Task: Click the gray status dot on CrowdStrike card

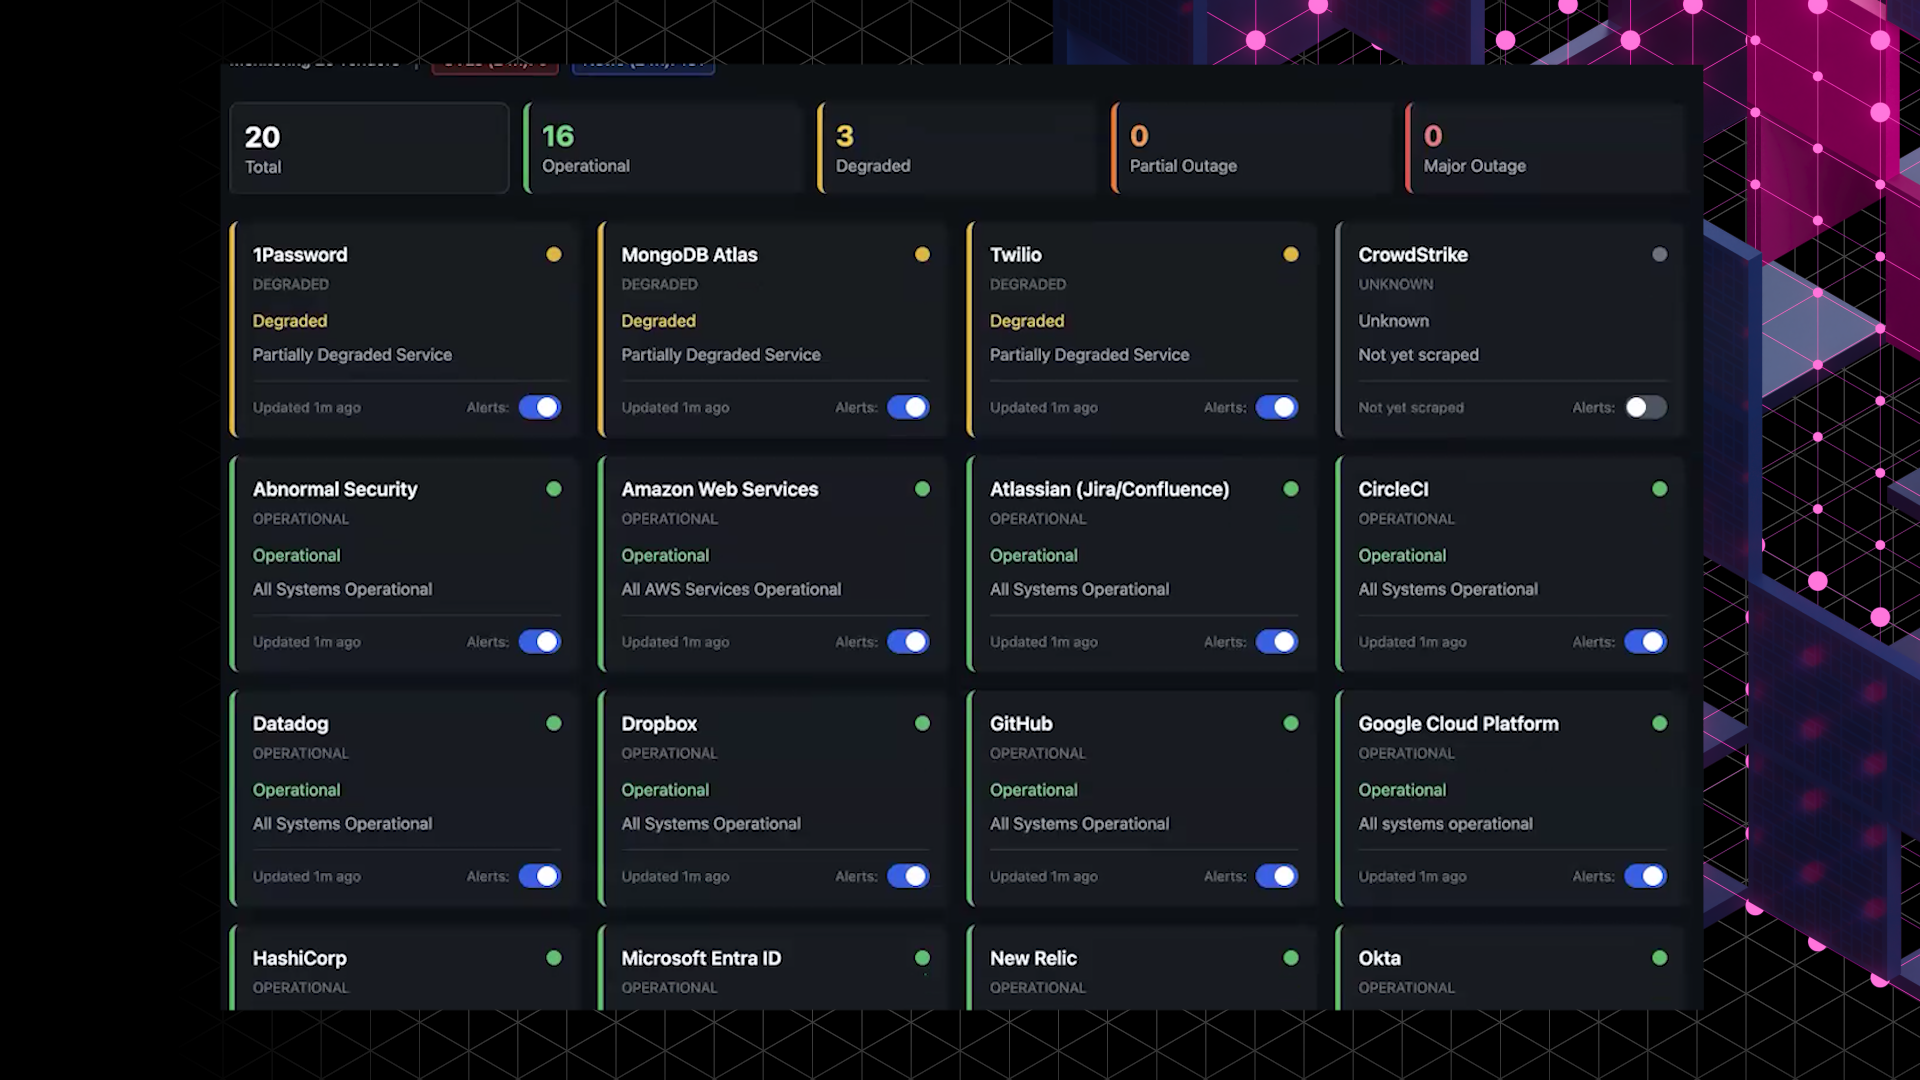Action: pyautogui.click(x=1660, y=254)
